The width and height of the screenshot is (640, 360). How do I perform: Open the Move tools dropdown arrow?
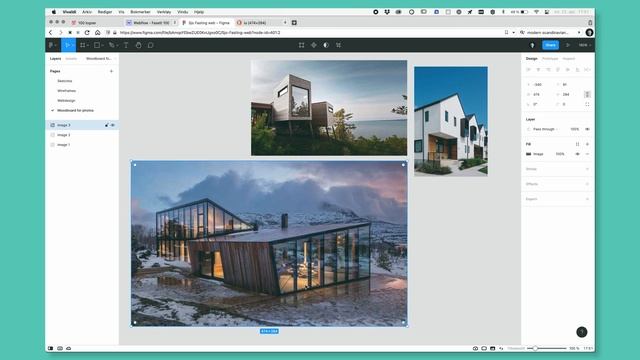coord(73,45)
